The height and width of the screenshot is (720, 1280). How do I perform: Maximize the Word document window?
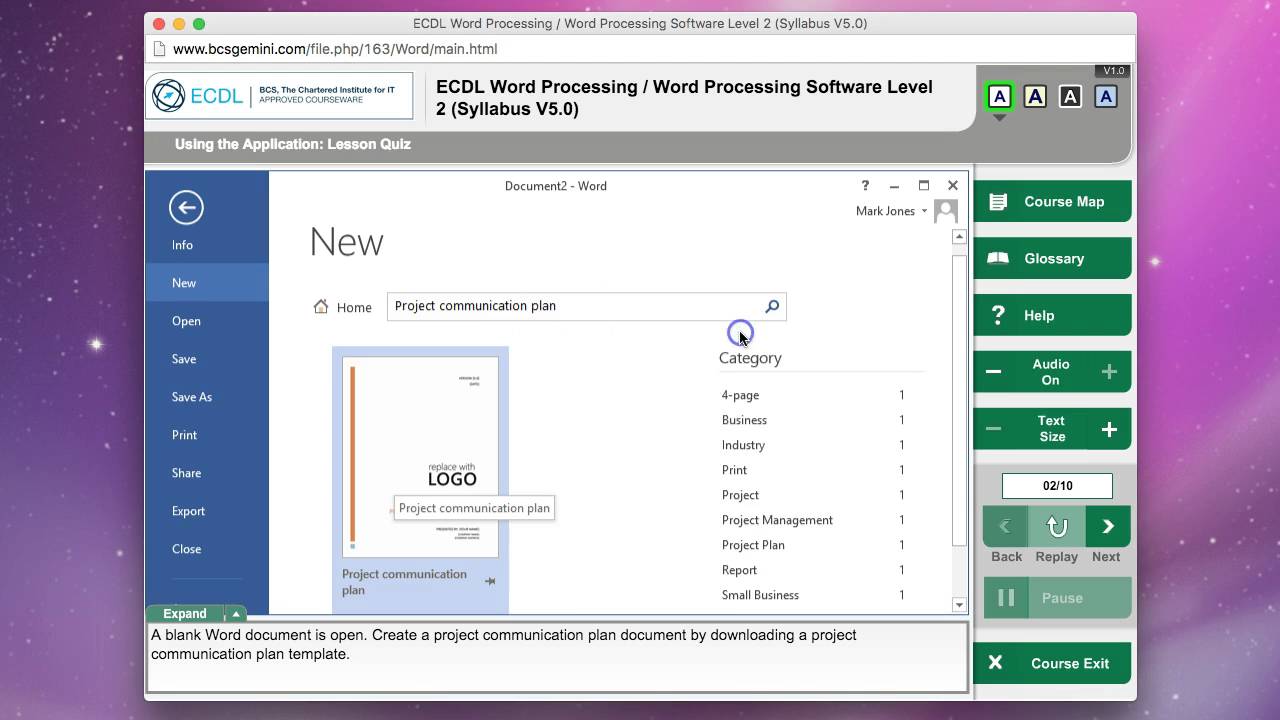point(924,185)
